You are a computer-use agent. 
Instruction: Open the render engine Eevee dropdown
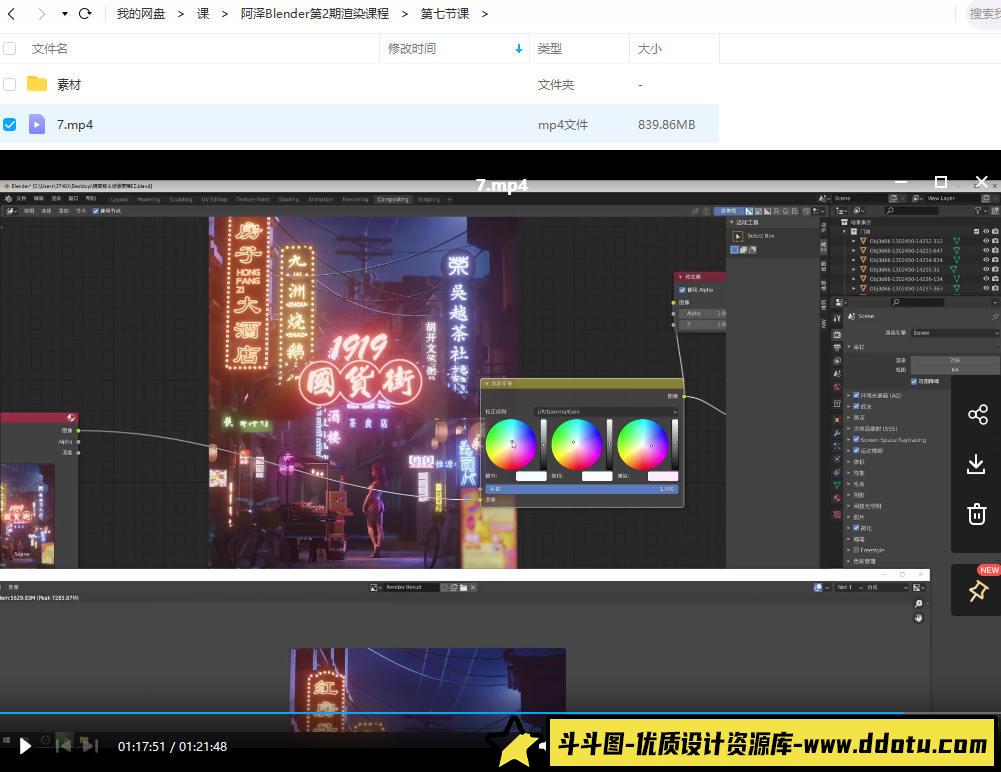955,333
